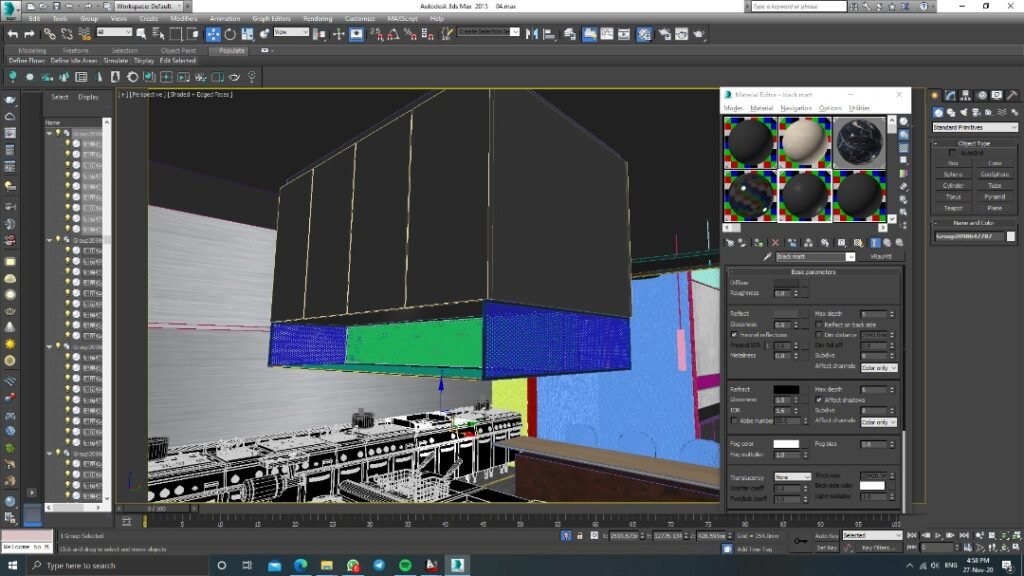The height and width of the screenshot is (576, 1024).
Task: Toggle the Affect shadows checkbox
Action: (x=819, y=400)
